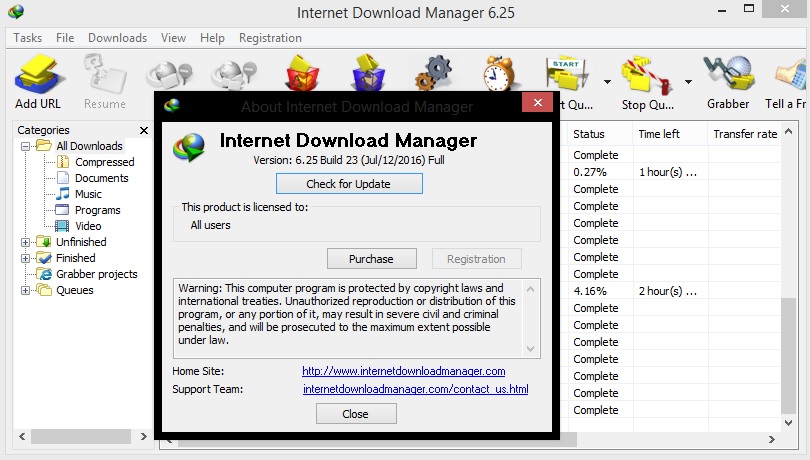Click the Unfinished folder icon
Screen dimensions: 810x460
45,242
